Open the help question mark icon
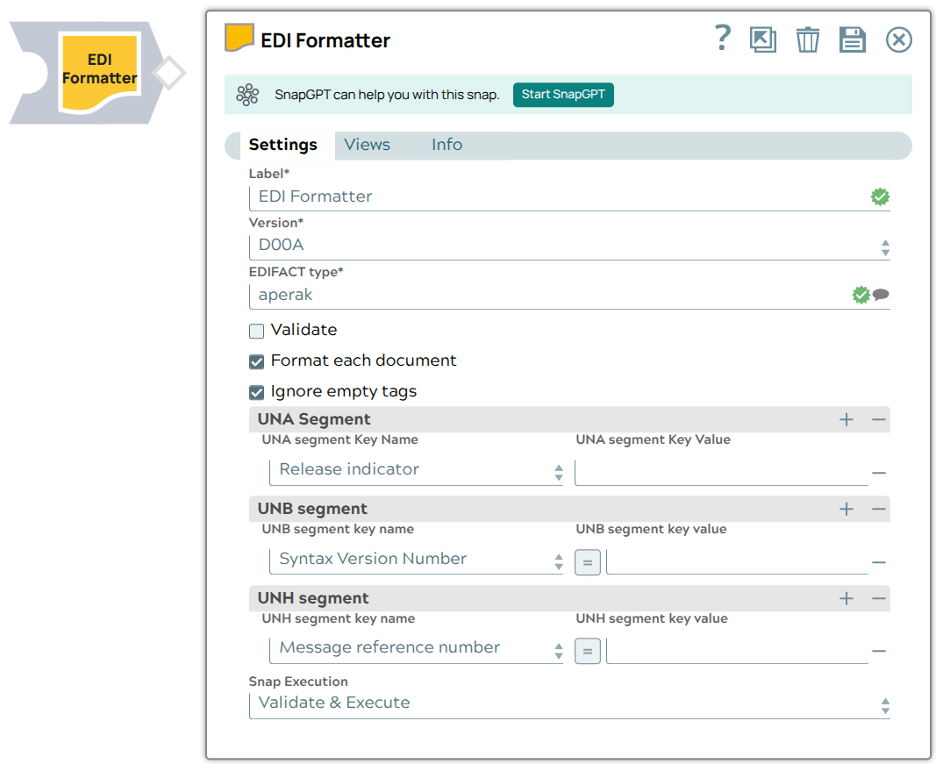The image size is (936, 764). pyautogui.click(x=723, y=39)
